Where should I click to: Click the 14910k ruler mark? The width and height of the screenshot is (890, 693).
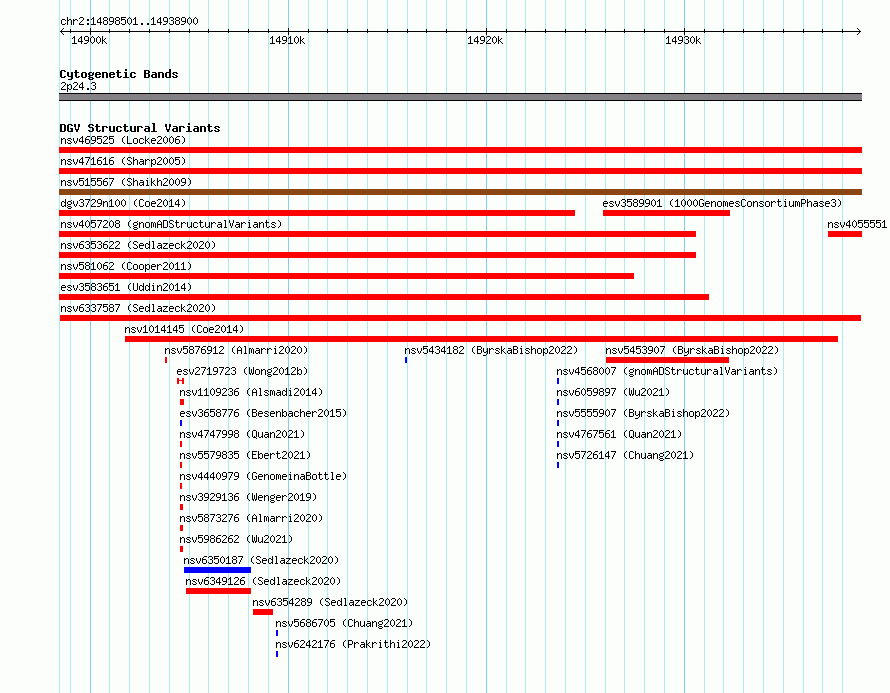click(x=287, y=40)
